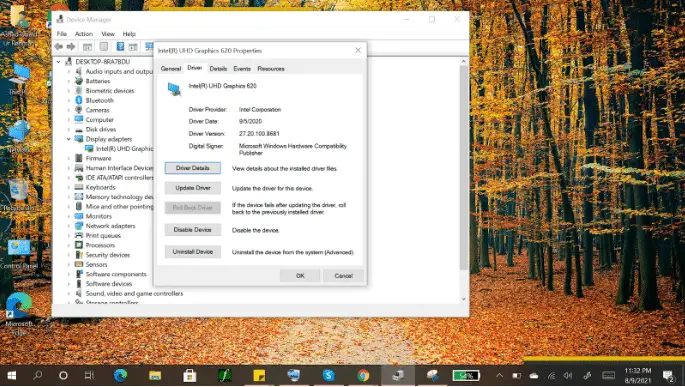Click the volume icon in system tray

click(568, 376)
